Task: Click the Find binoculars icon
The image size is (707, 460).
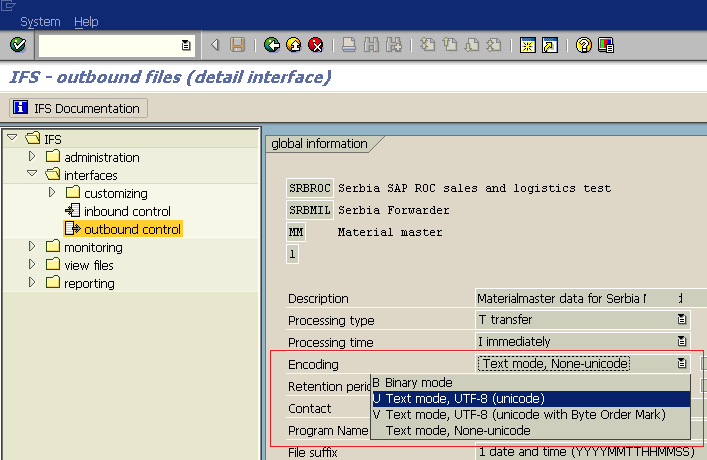Action: coord(371,45)
